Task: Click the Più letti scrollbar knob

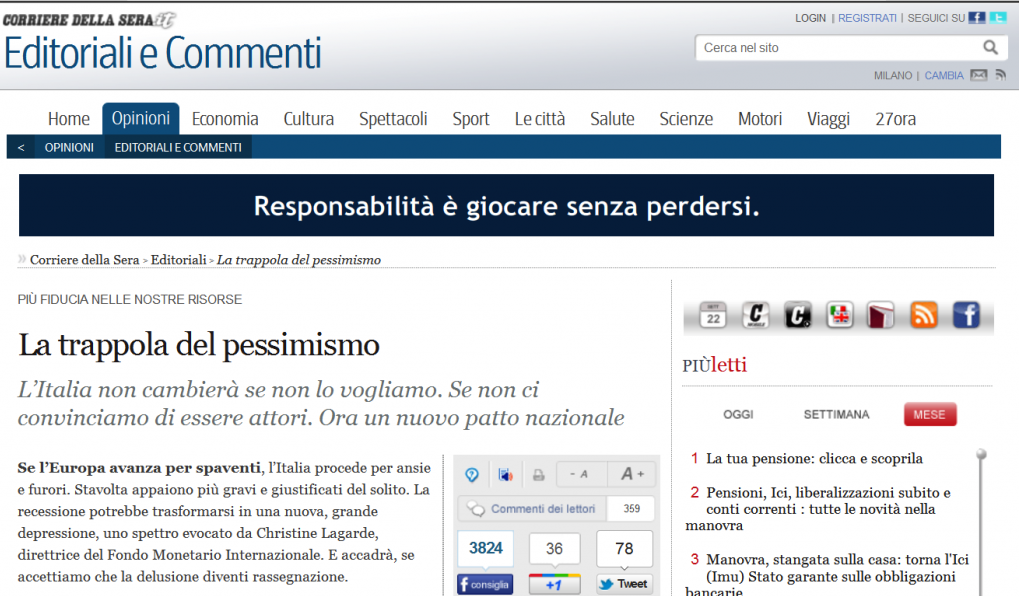Action: pos(981,454)
